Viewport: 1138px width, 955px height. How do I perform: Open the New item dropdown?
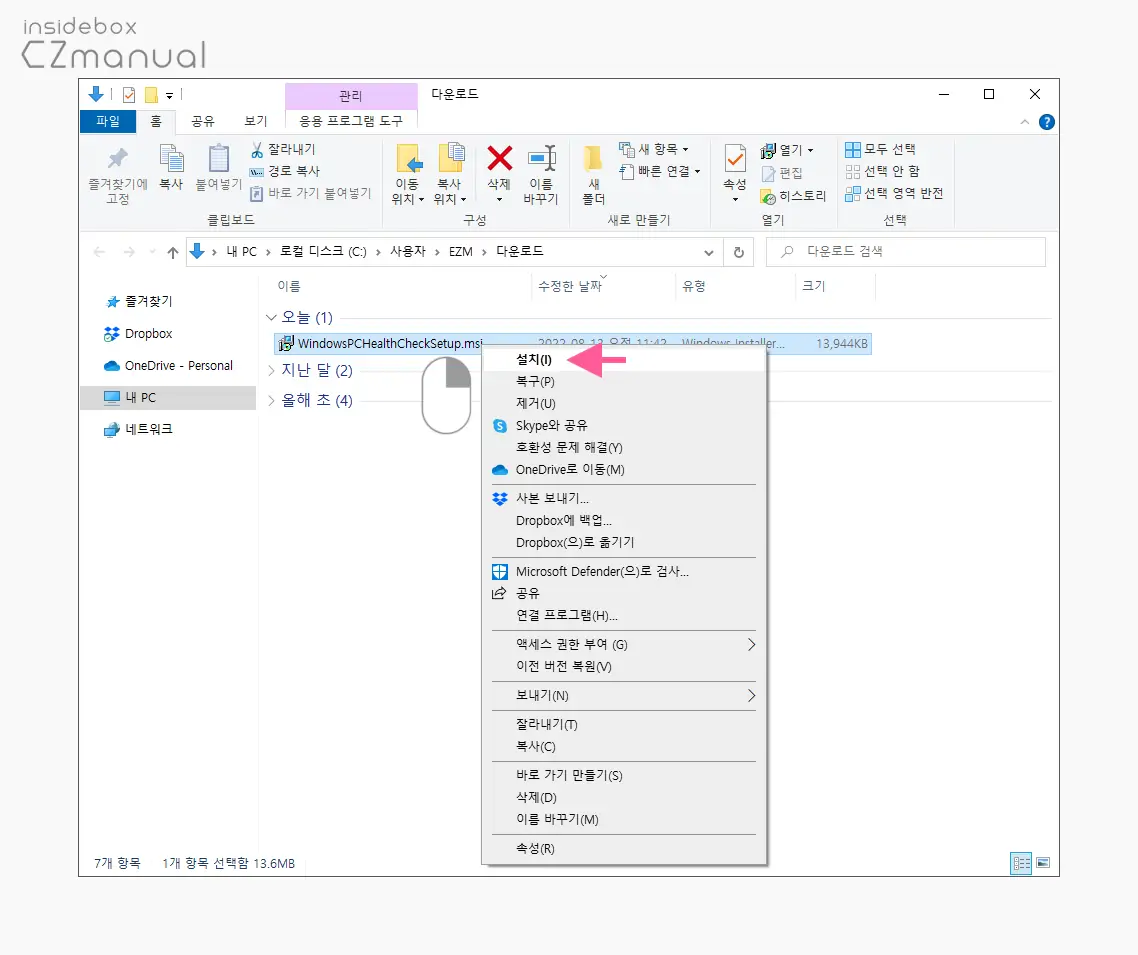(x=653, y=149)
